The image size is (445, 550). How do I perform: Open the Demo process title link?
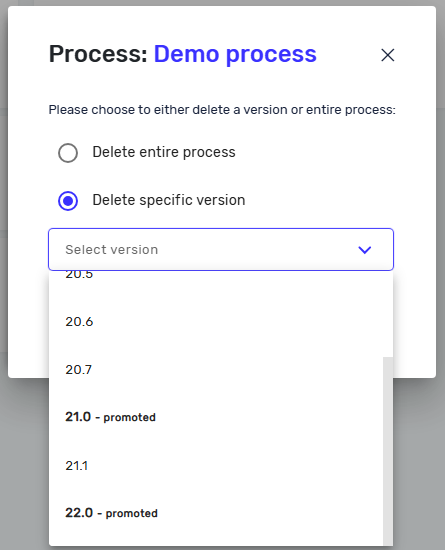pos(235,54)
